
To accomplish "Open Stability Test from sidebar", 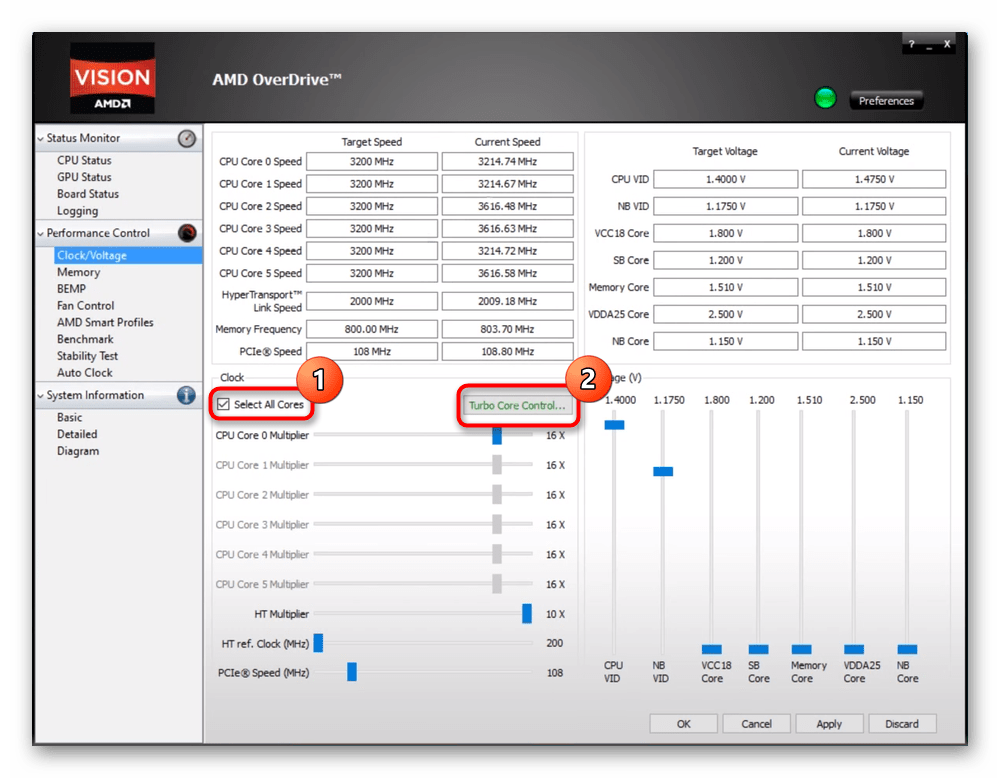I will click(87, 356).
